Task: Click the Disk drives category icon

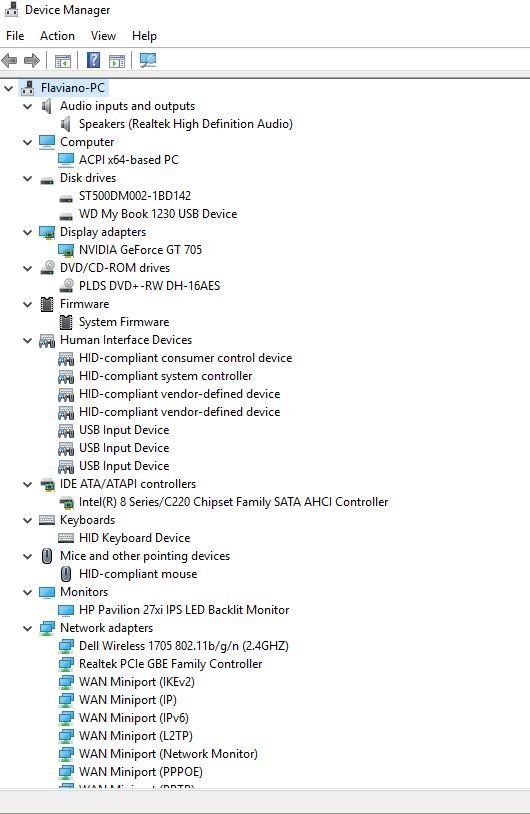Action: coord(47,180)
